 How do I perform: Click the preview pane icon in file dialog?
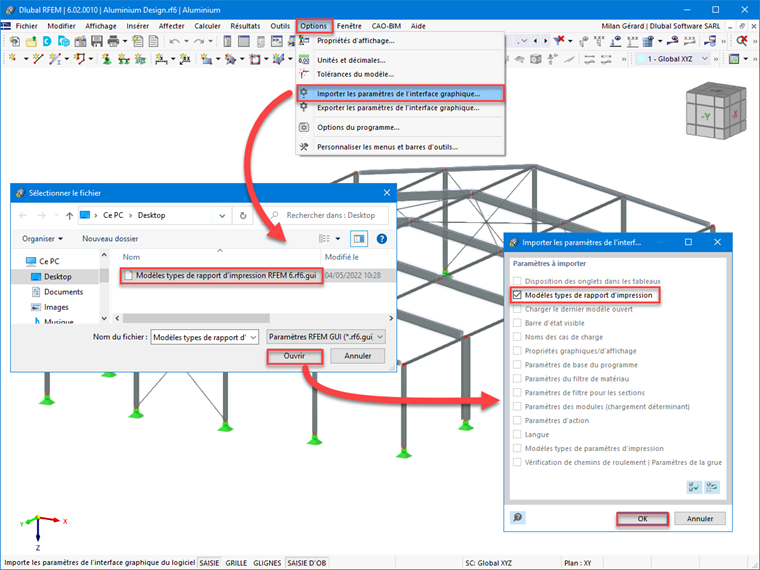(359, 238)
